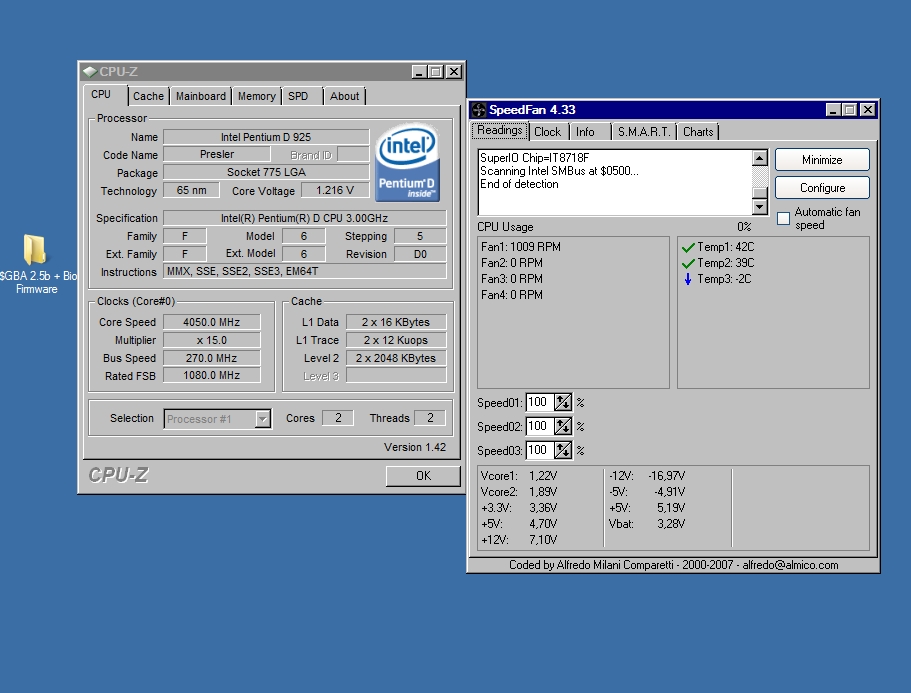Click the Speed03 spinner arrows
Image resolution: width=911 pixels, height=693 pixels.
point(563,450)
